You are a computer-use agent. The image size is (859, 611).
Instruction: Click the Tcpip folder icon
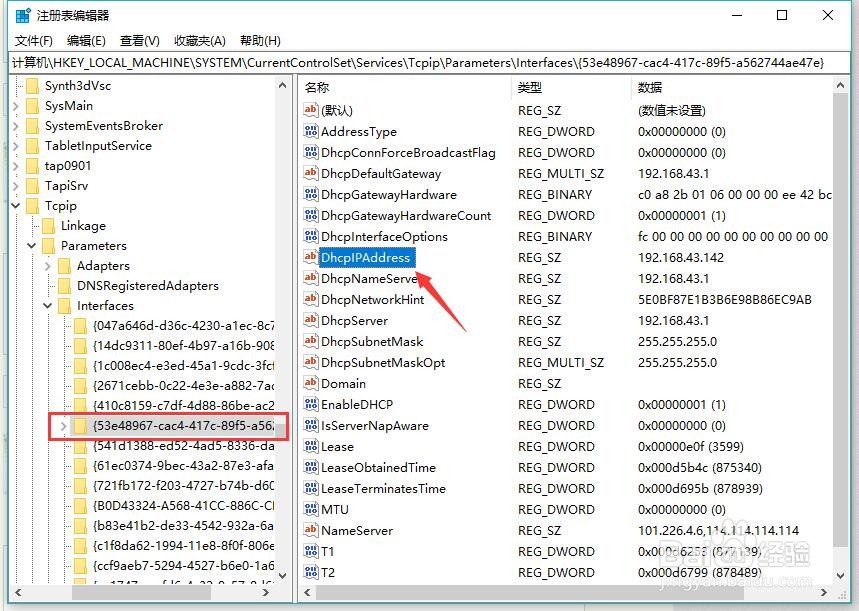point(33,205)
